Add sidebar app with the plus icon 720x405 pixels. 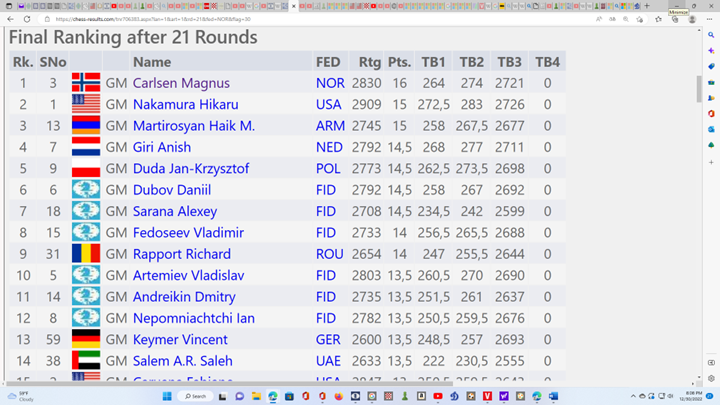(711, 162)
